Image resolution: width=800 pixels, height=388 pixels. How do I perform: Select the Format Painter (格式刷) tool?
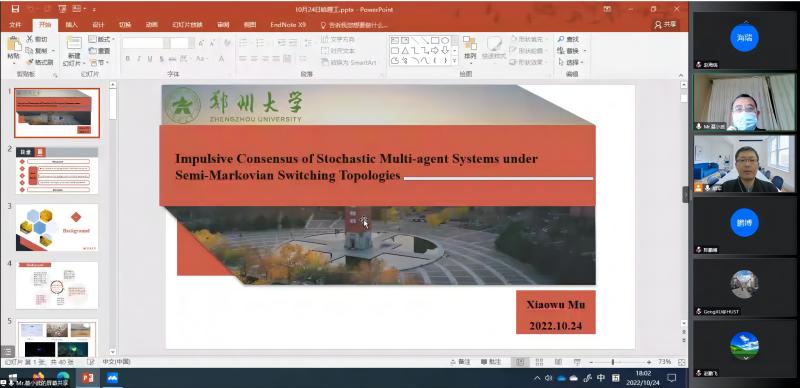tap(40, 62)
